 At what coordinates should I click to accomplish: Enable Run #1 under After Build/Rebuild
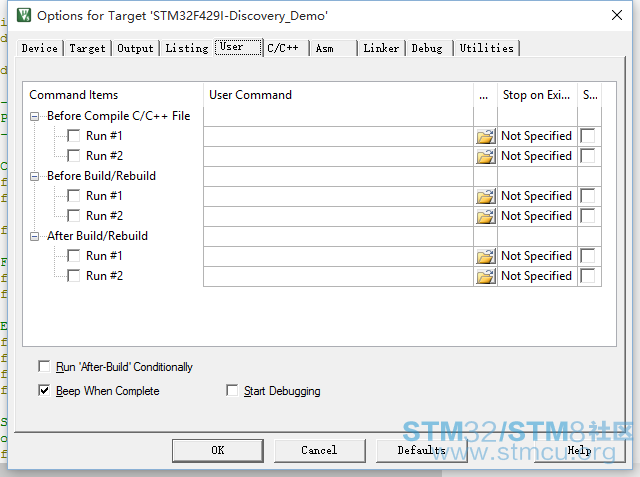[x=74, y=256]
